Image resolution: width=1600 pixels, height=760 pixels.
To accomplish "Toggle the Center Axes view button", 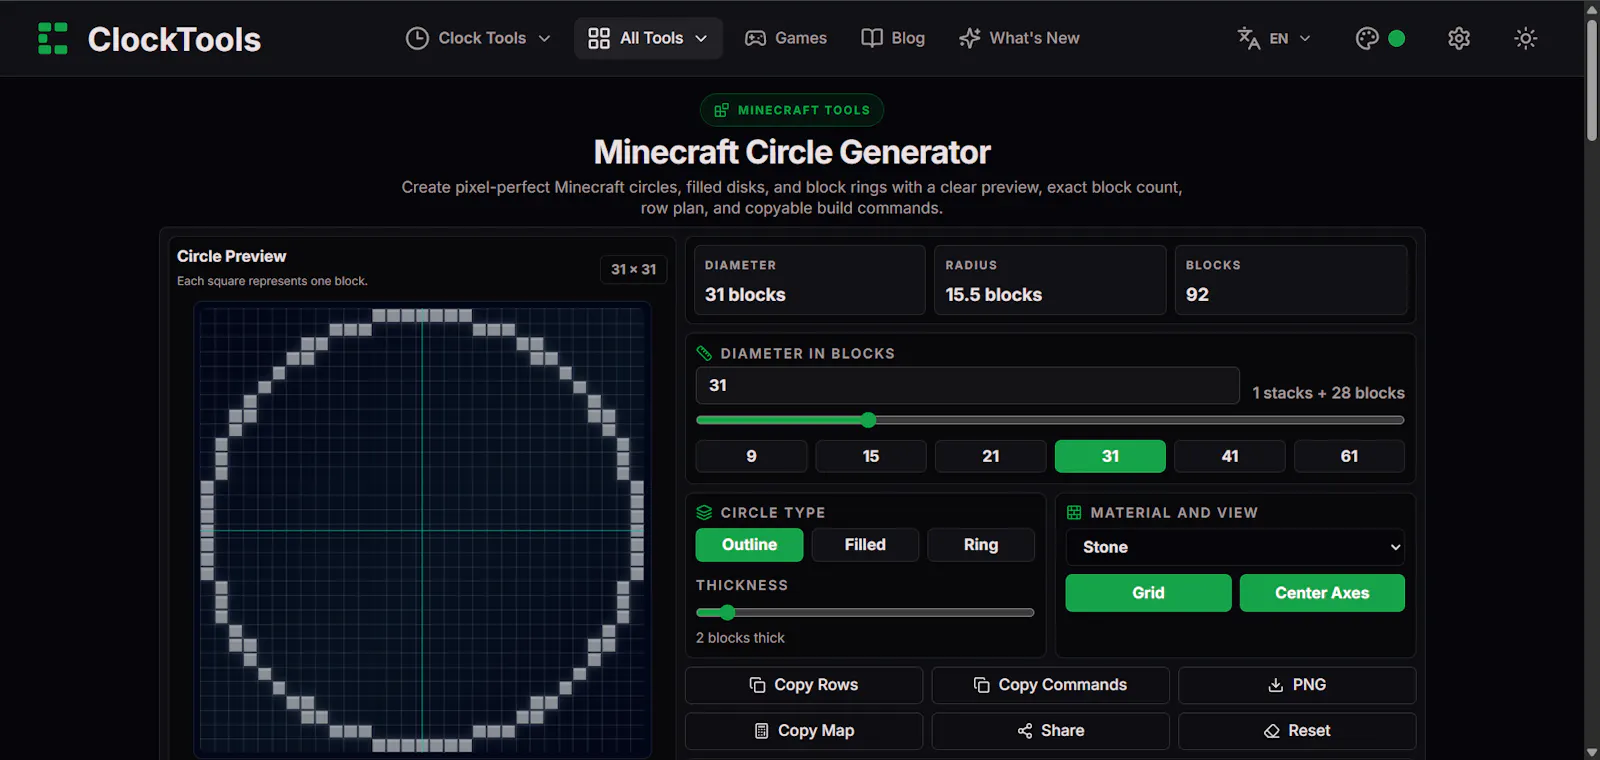I will click(1322, 593).
